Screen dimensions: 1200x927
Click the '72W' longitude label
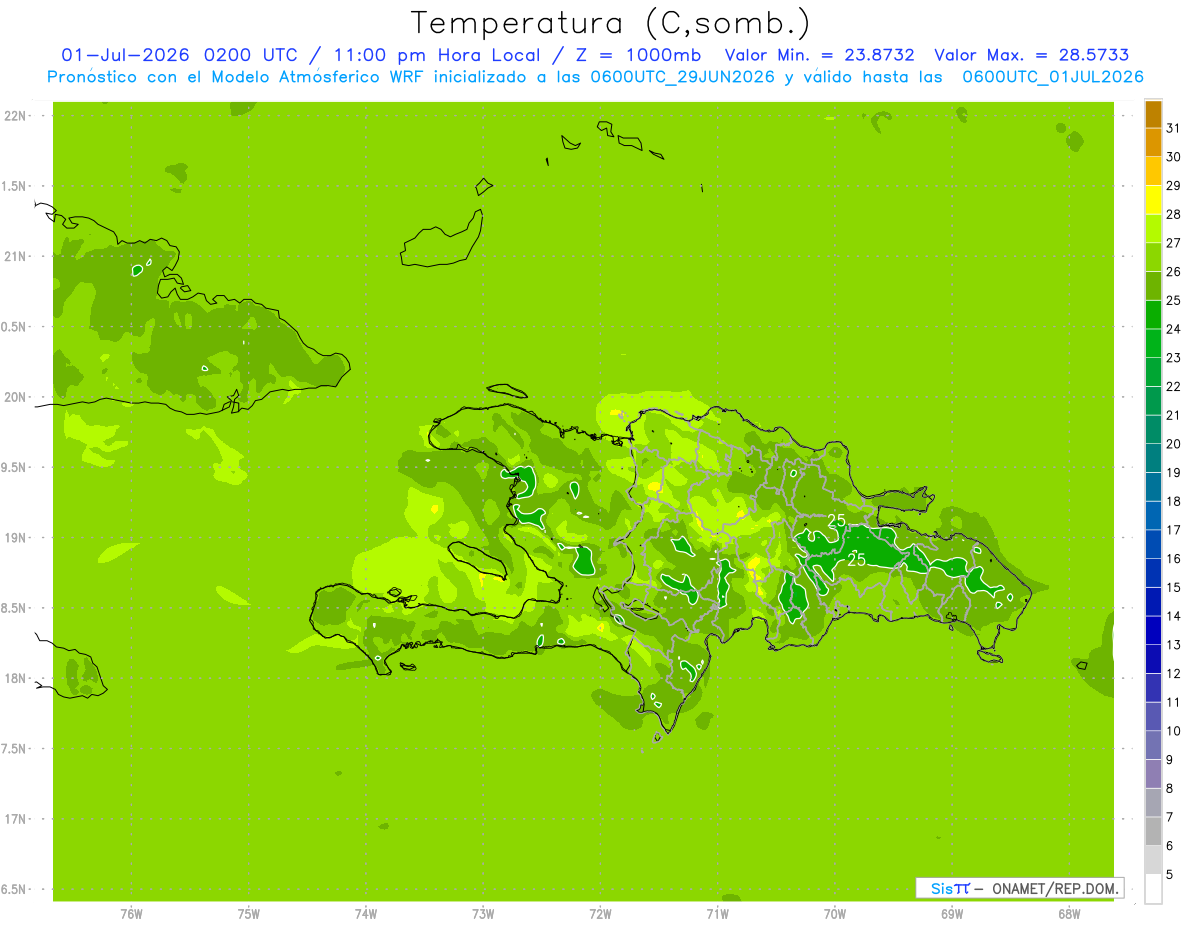600,914
